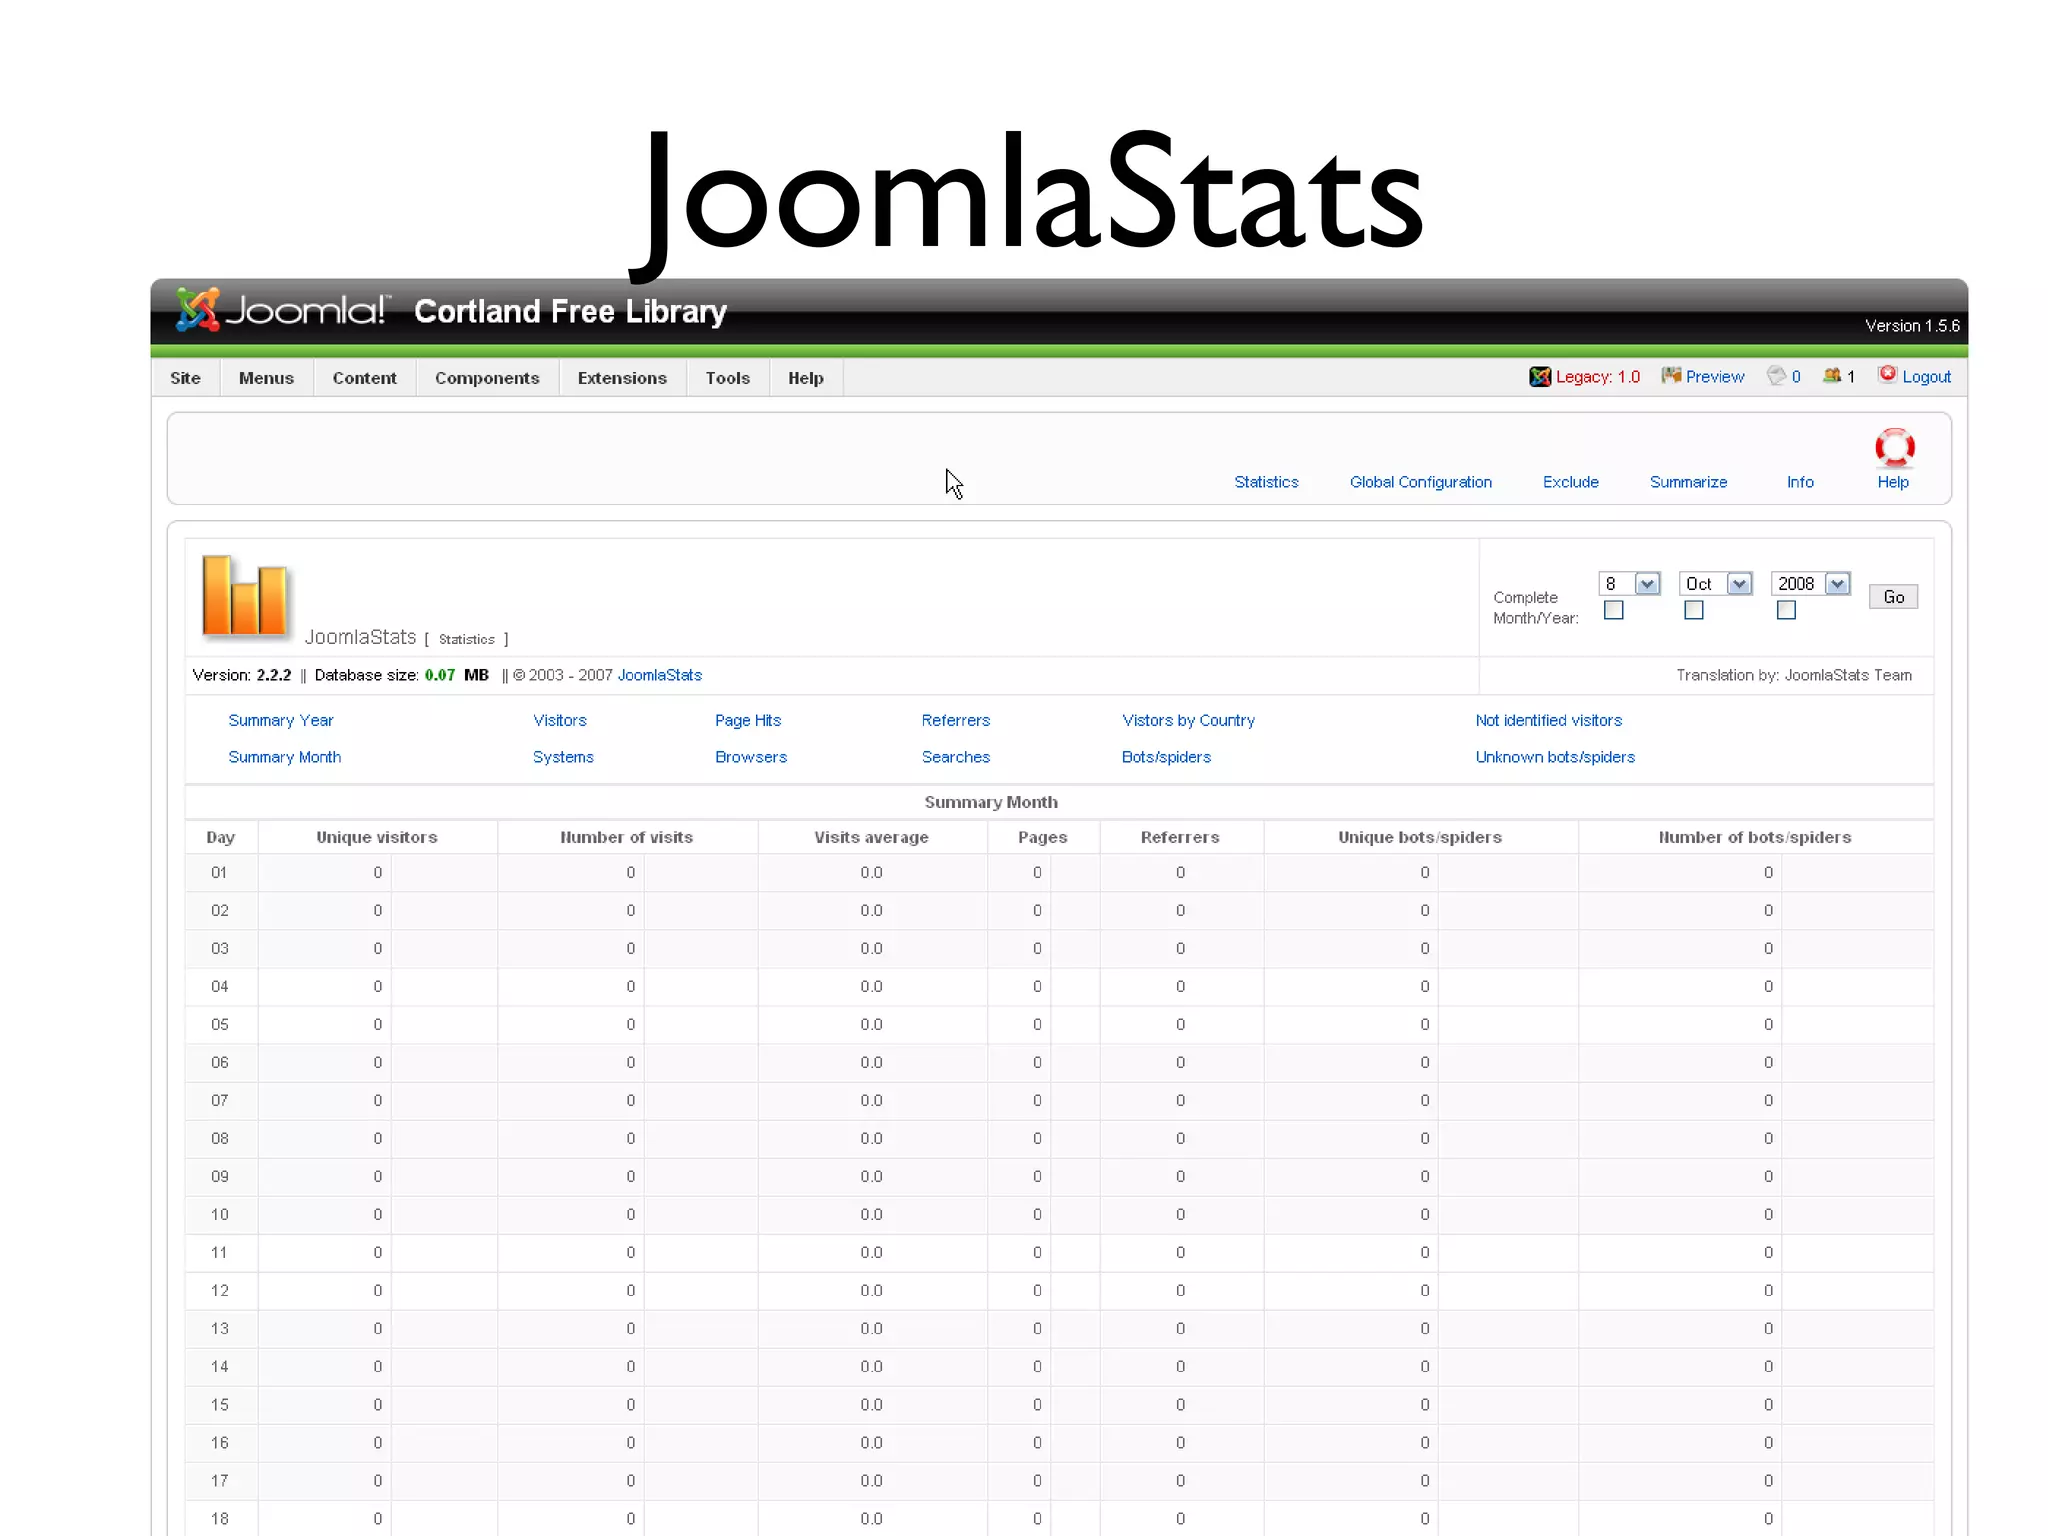Screen dimensions: 2048x1536
Task: Open Global Configuration
Action: (1420, 482)
